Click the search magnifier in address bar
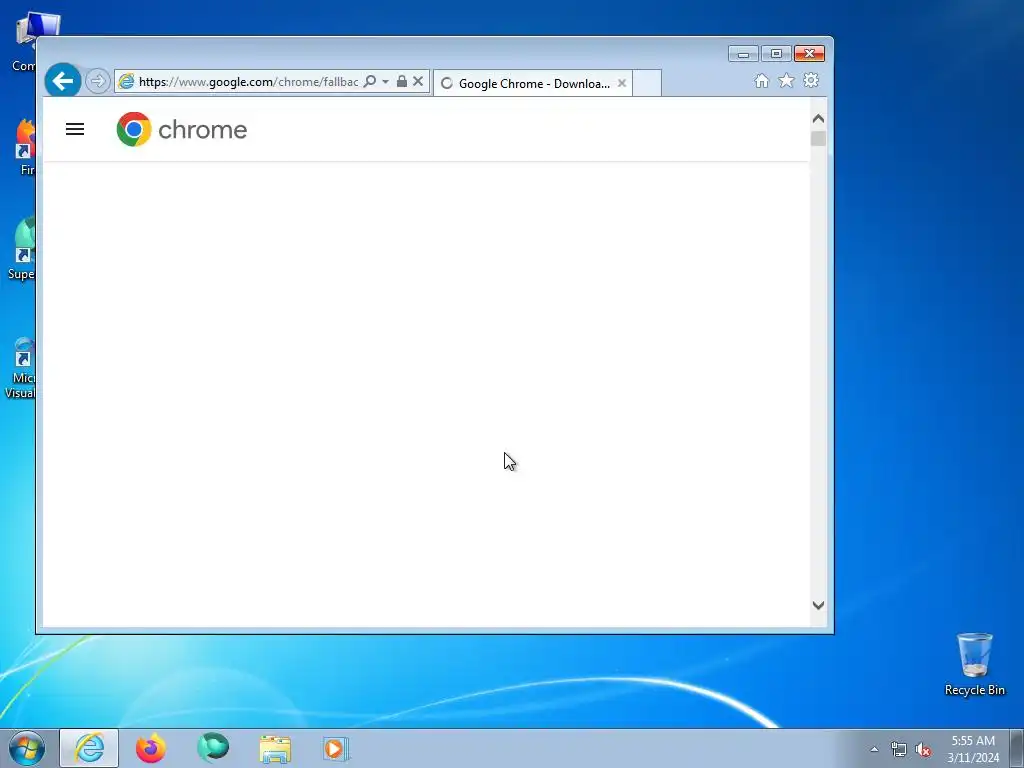Screen dimensions: 1024x768 tap(370, 82)
